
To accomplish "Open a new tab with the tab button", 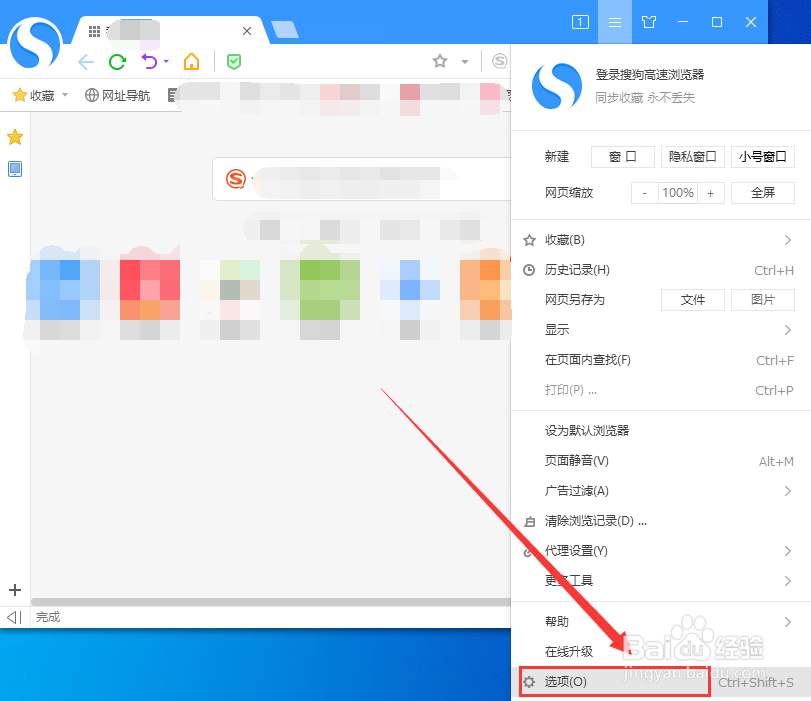I will pos(285,29).
